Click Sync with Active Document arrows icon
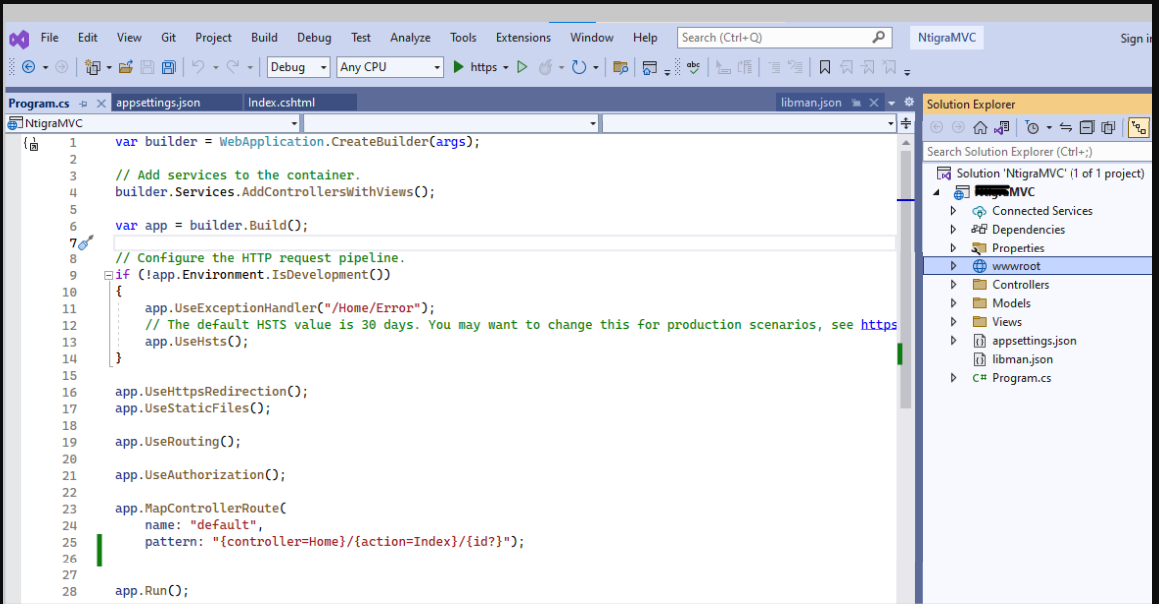 click(x=1066, y=128)
